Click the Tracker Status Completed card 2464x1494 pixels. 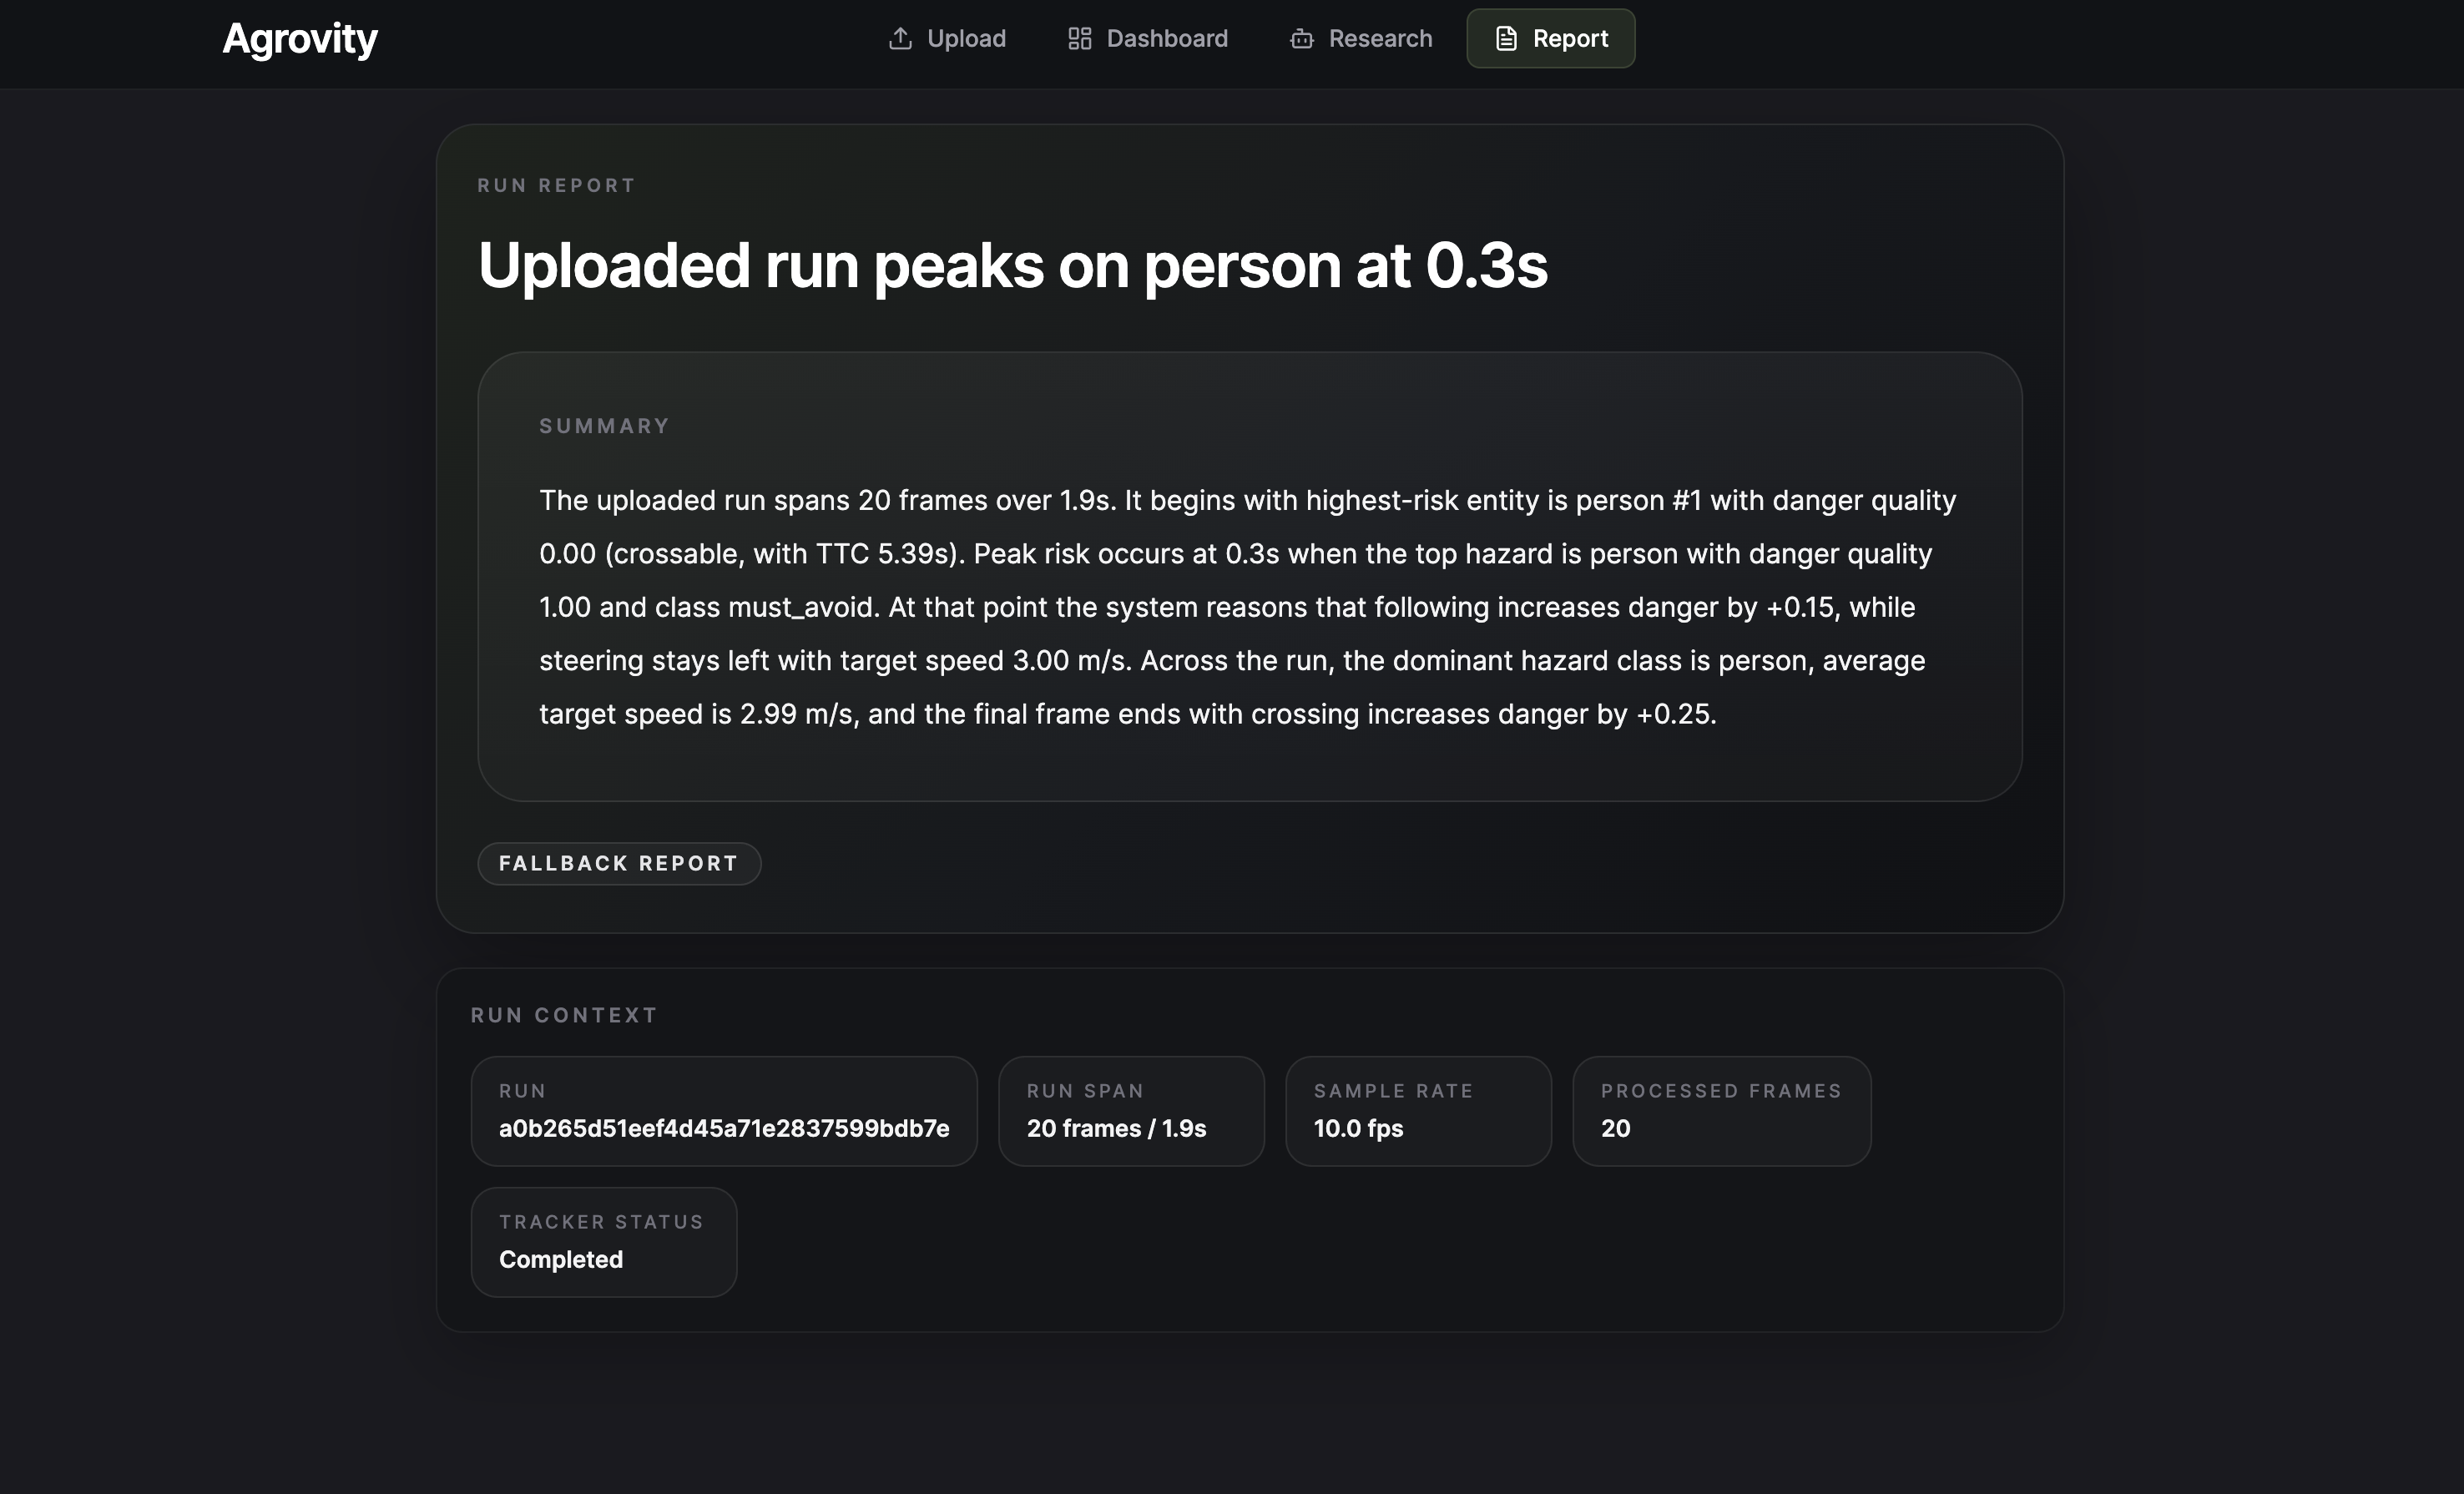(x=603, y=1241)
